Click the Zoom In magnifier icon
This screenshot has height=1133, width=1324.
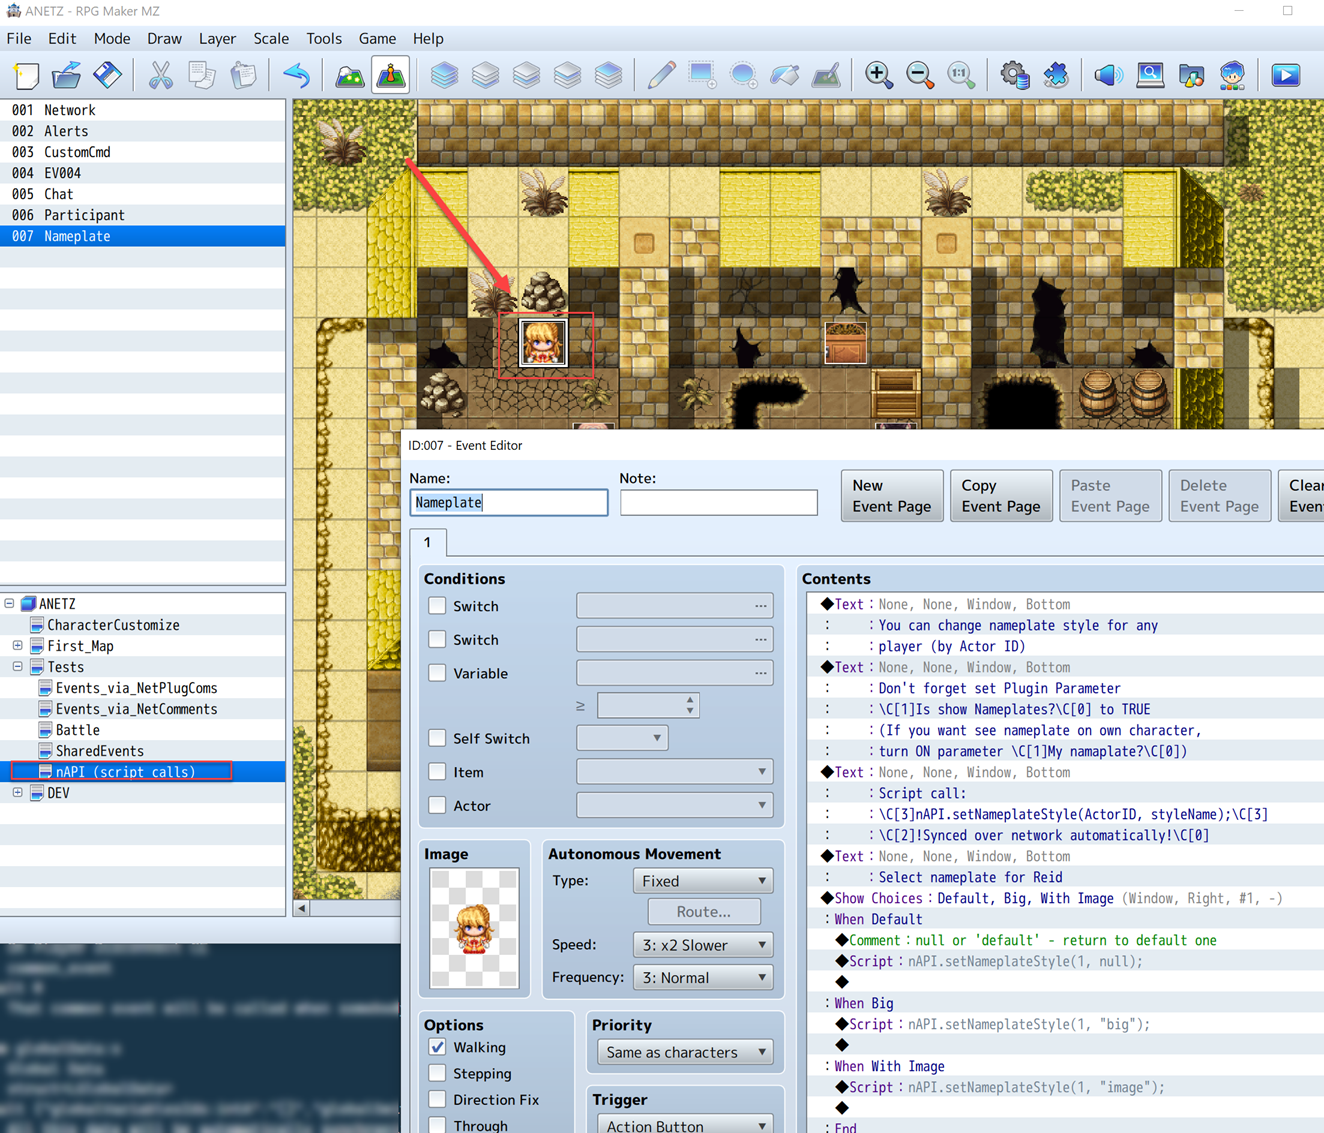(879, 75)
